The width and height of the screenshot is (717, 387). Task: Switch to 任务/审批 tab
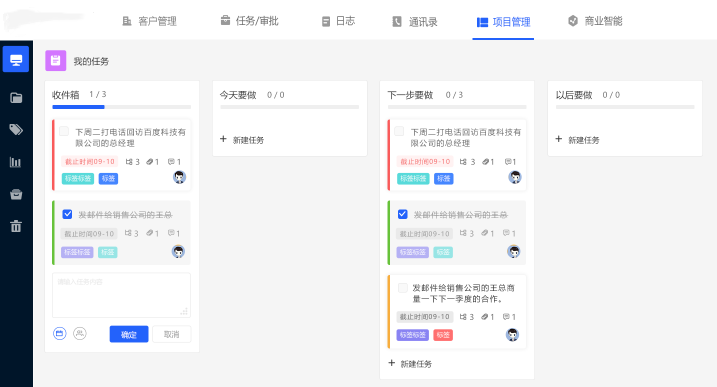point(249,21)
